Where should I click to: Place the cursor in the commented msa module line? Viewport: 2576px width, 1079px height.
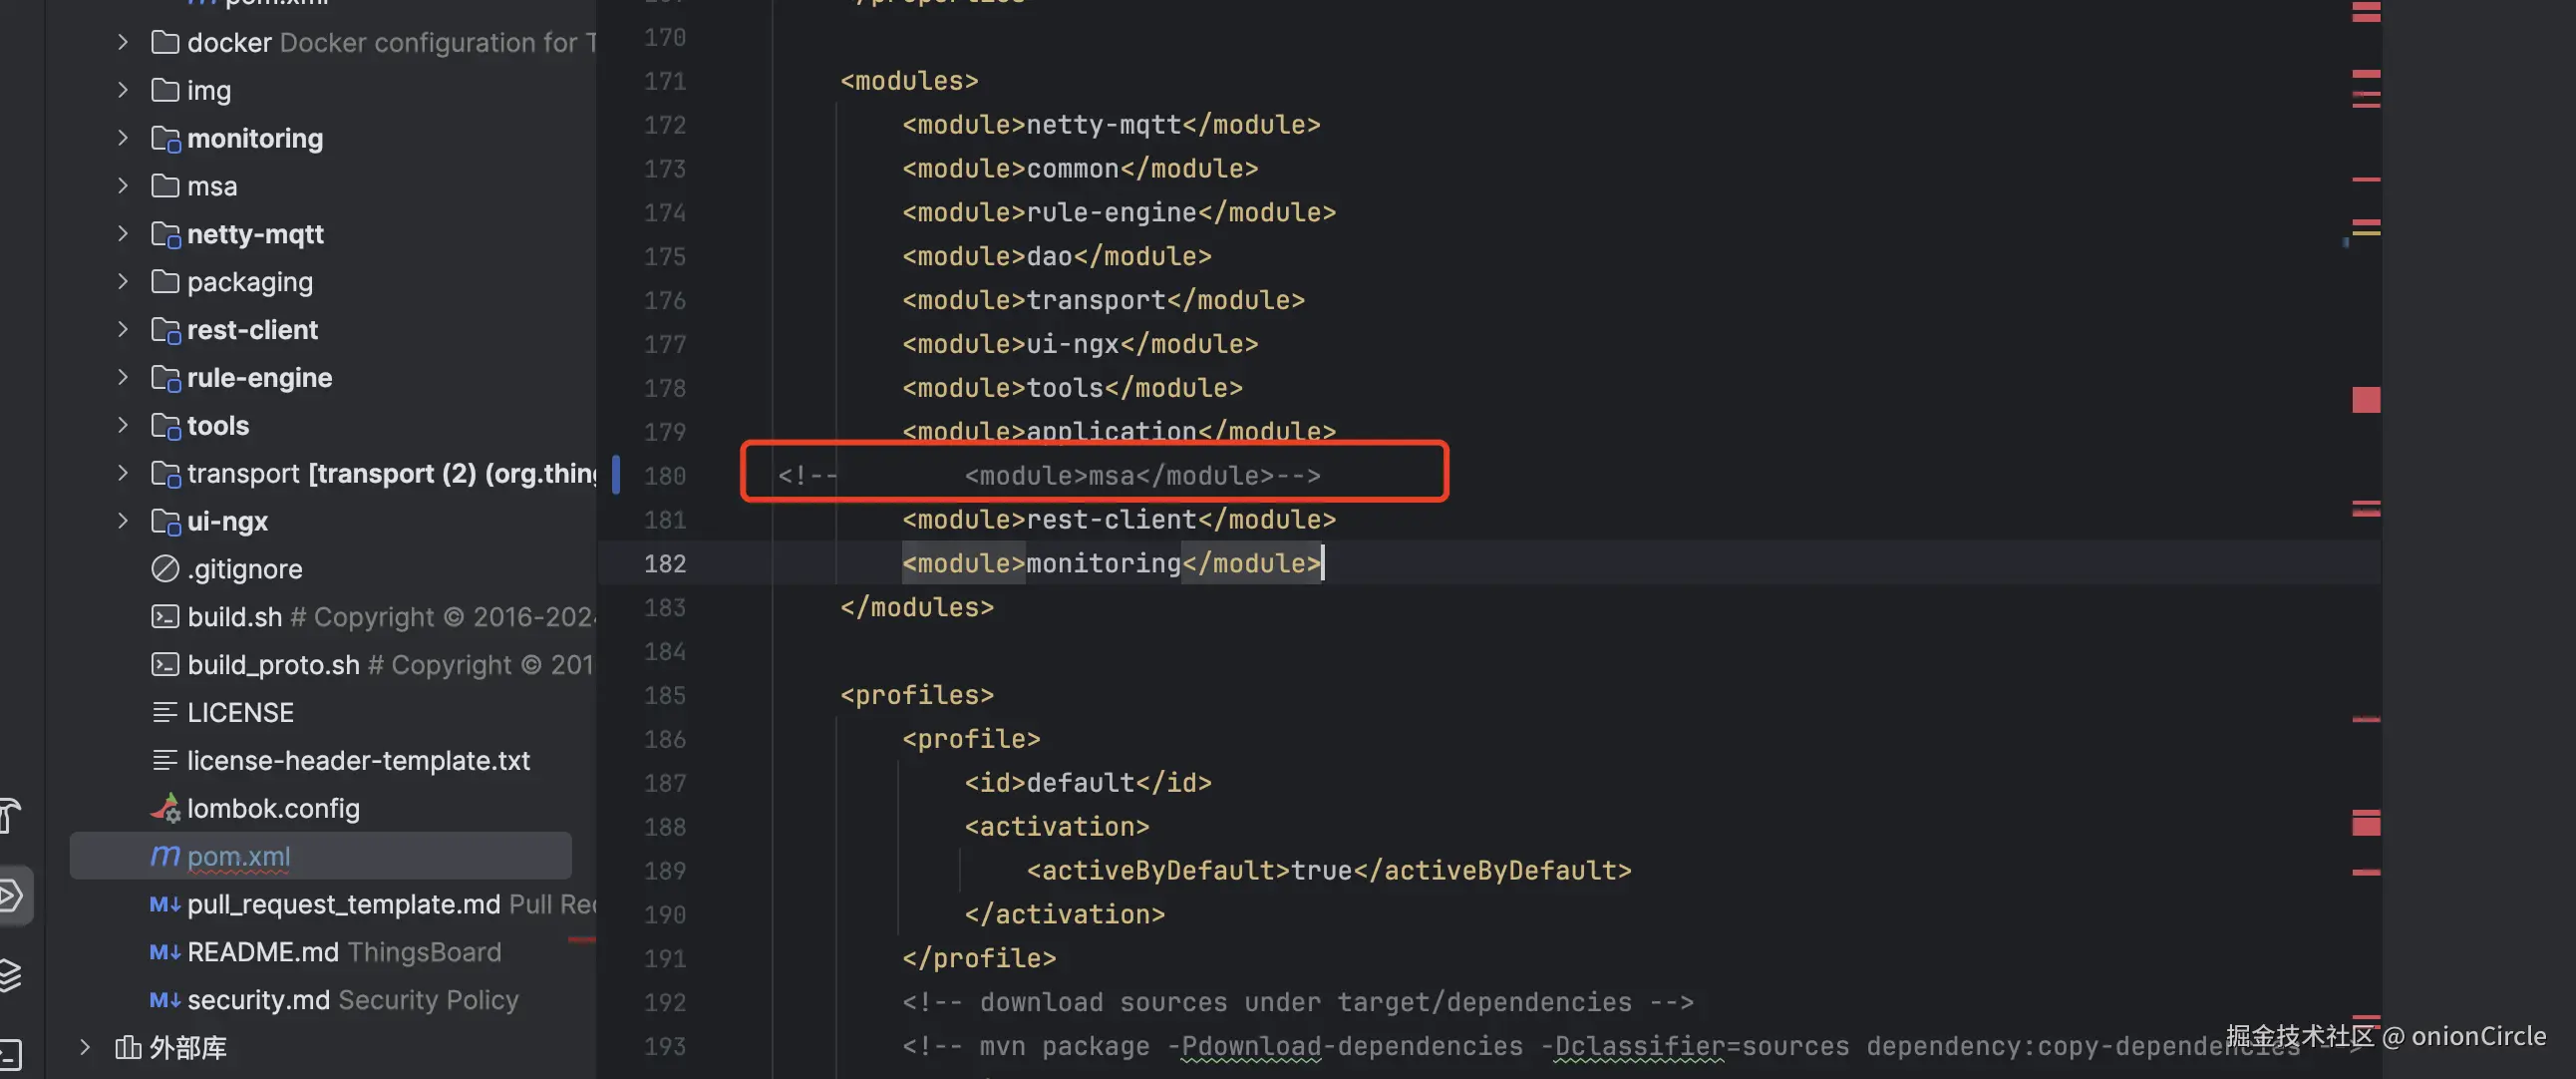1110,476
